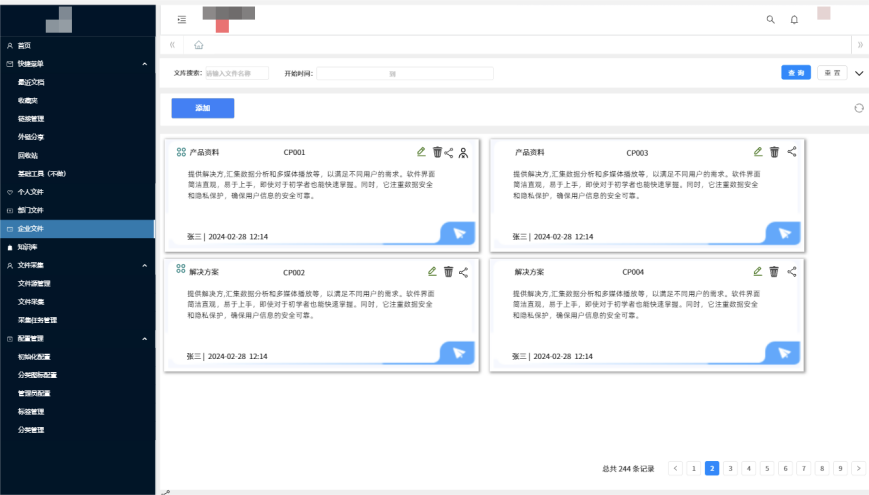Screen dimensions: 869x495
Task: Click the search magnifier icon in header
Action: 770,19
